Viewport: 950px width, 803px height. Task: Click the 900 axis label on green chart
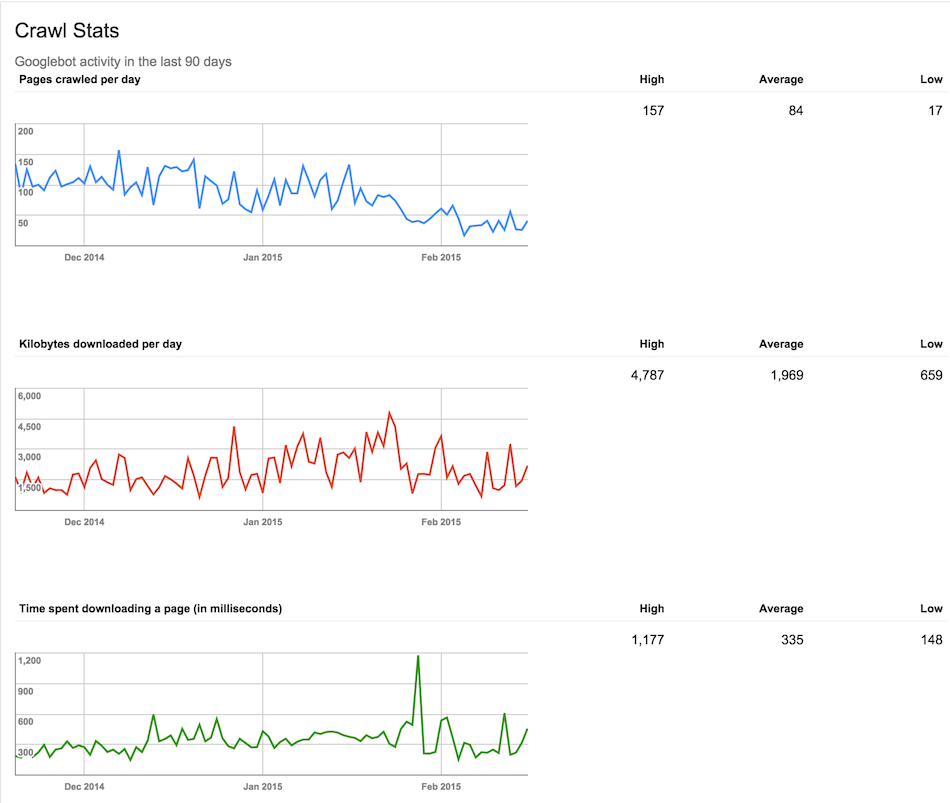point(25,691)
